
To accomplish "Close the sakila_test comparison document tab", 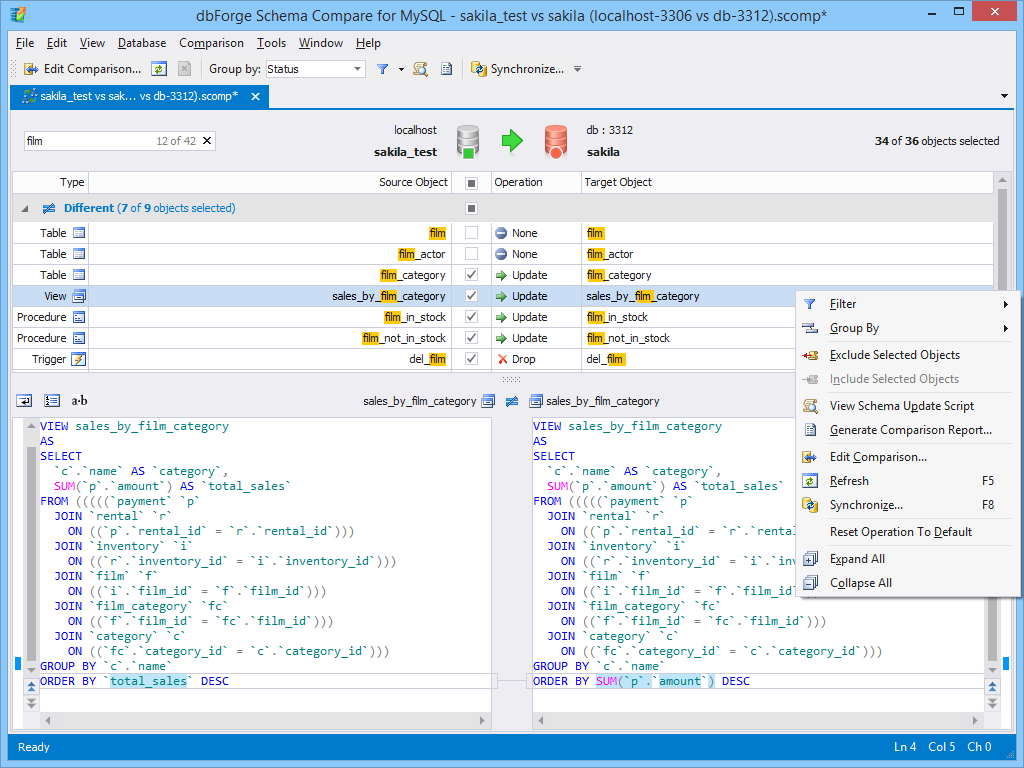I will 255,97.
